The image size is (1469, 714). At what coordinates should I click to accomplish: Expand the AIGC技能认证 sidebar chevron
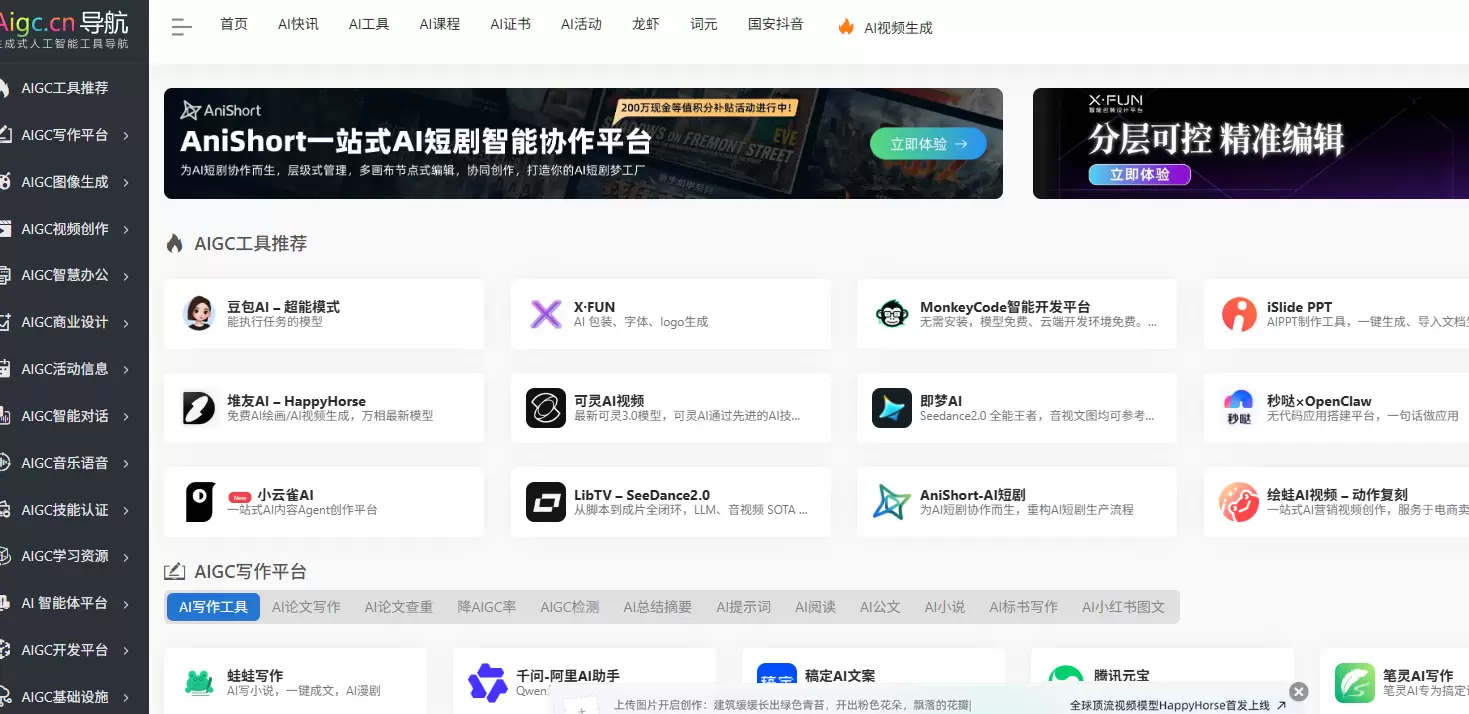point(127,511)
